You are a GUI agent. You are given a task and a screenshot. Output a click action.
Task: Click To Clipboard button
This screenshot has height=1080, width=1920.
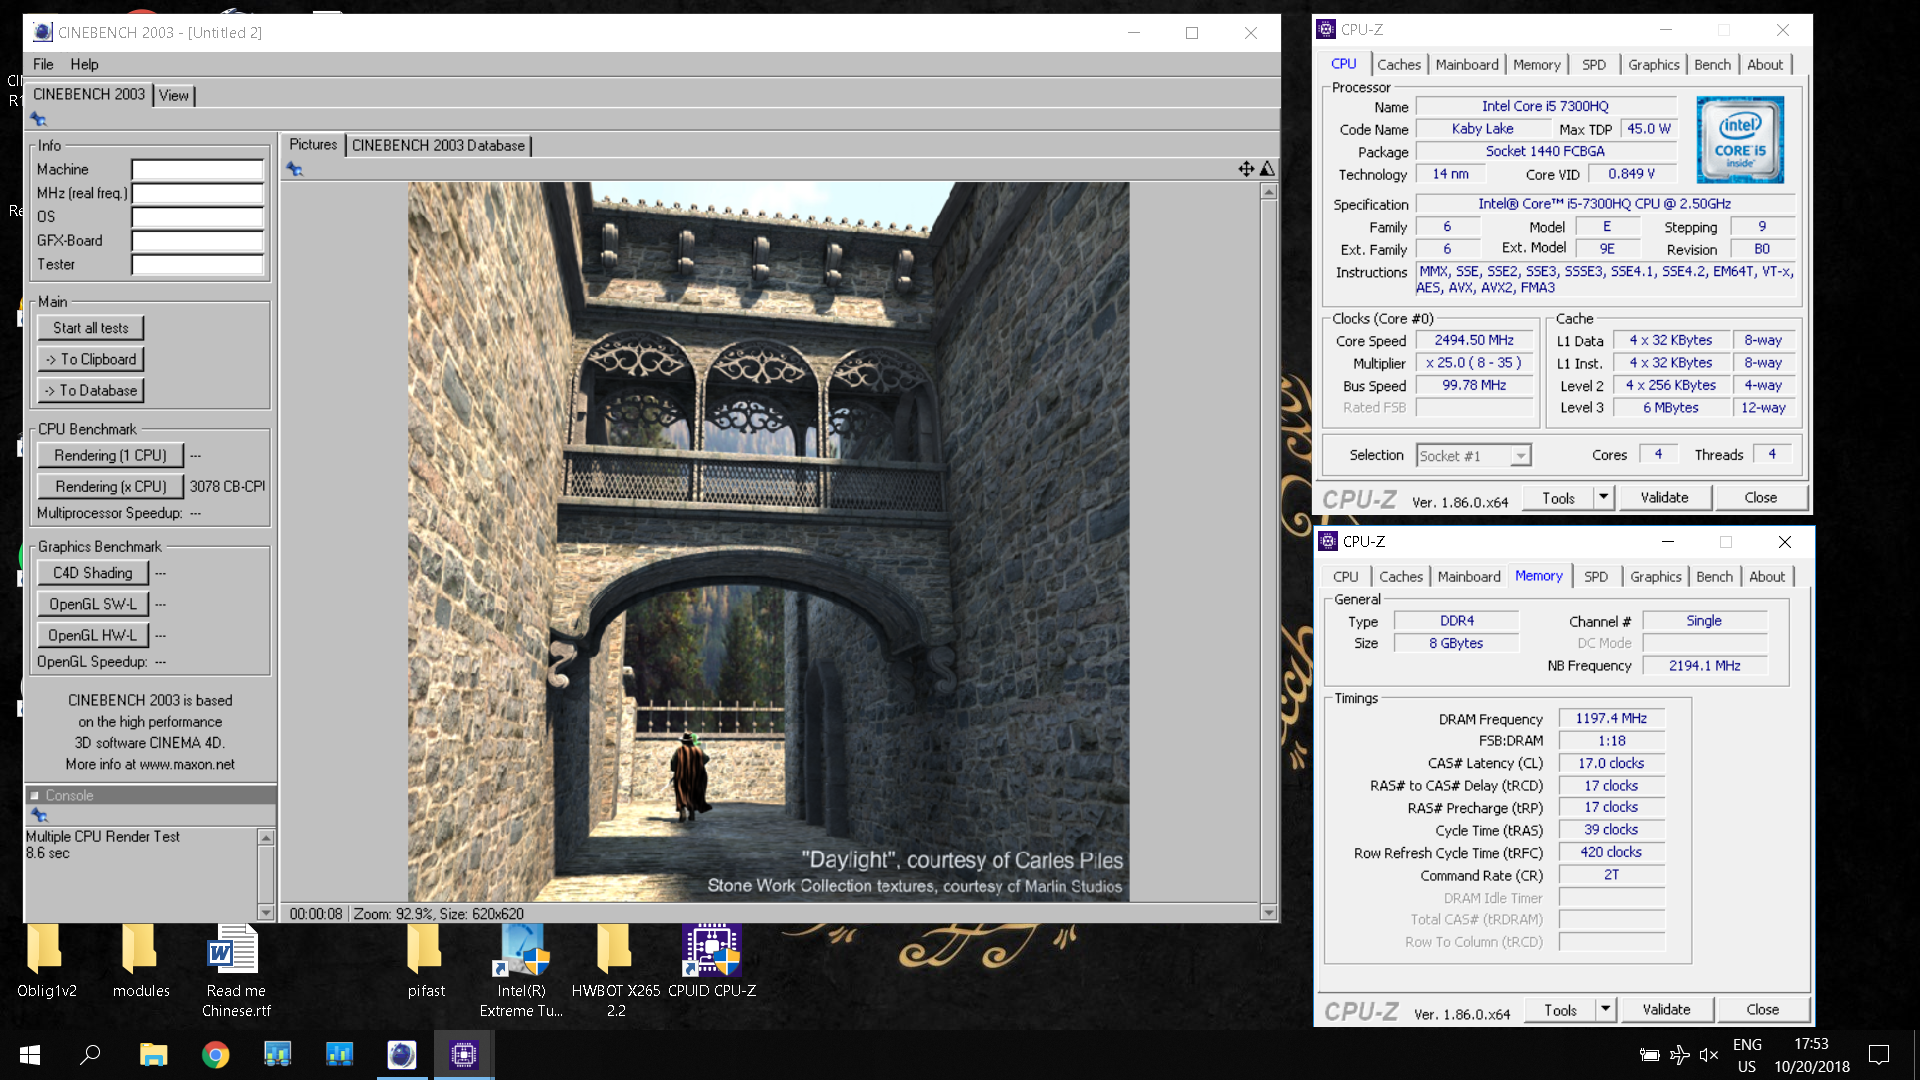91,359
